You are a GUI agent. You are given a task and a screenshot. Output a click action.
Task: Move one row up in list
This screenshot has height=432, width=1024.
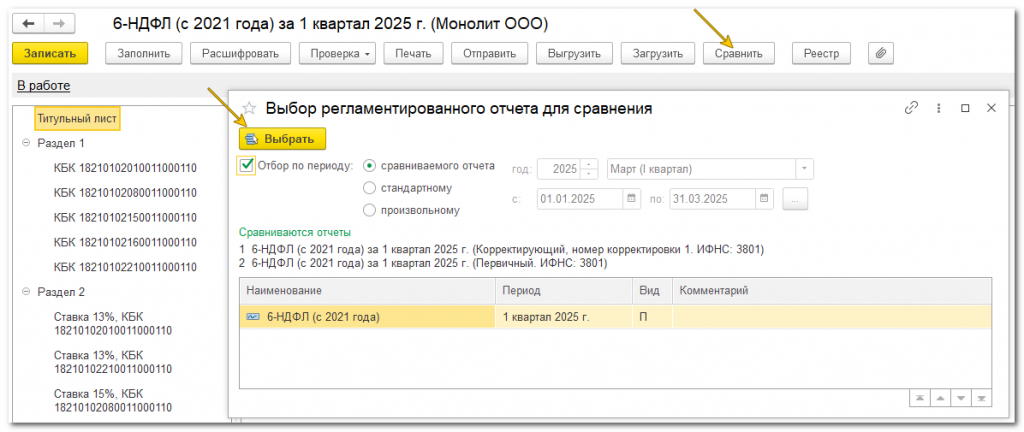pyautogui.click(x=939, y=398)
